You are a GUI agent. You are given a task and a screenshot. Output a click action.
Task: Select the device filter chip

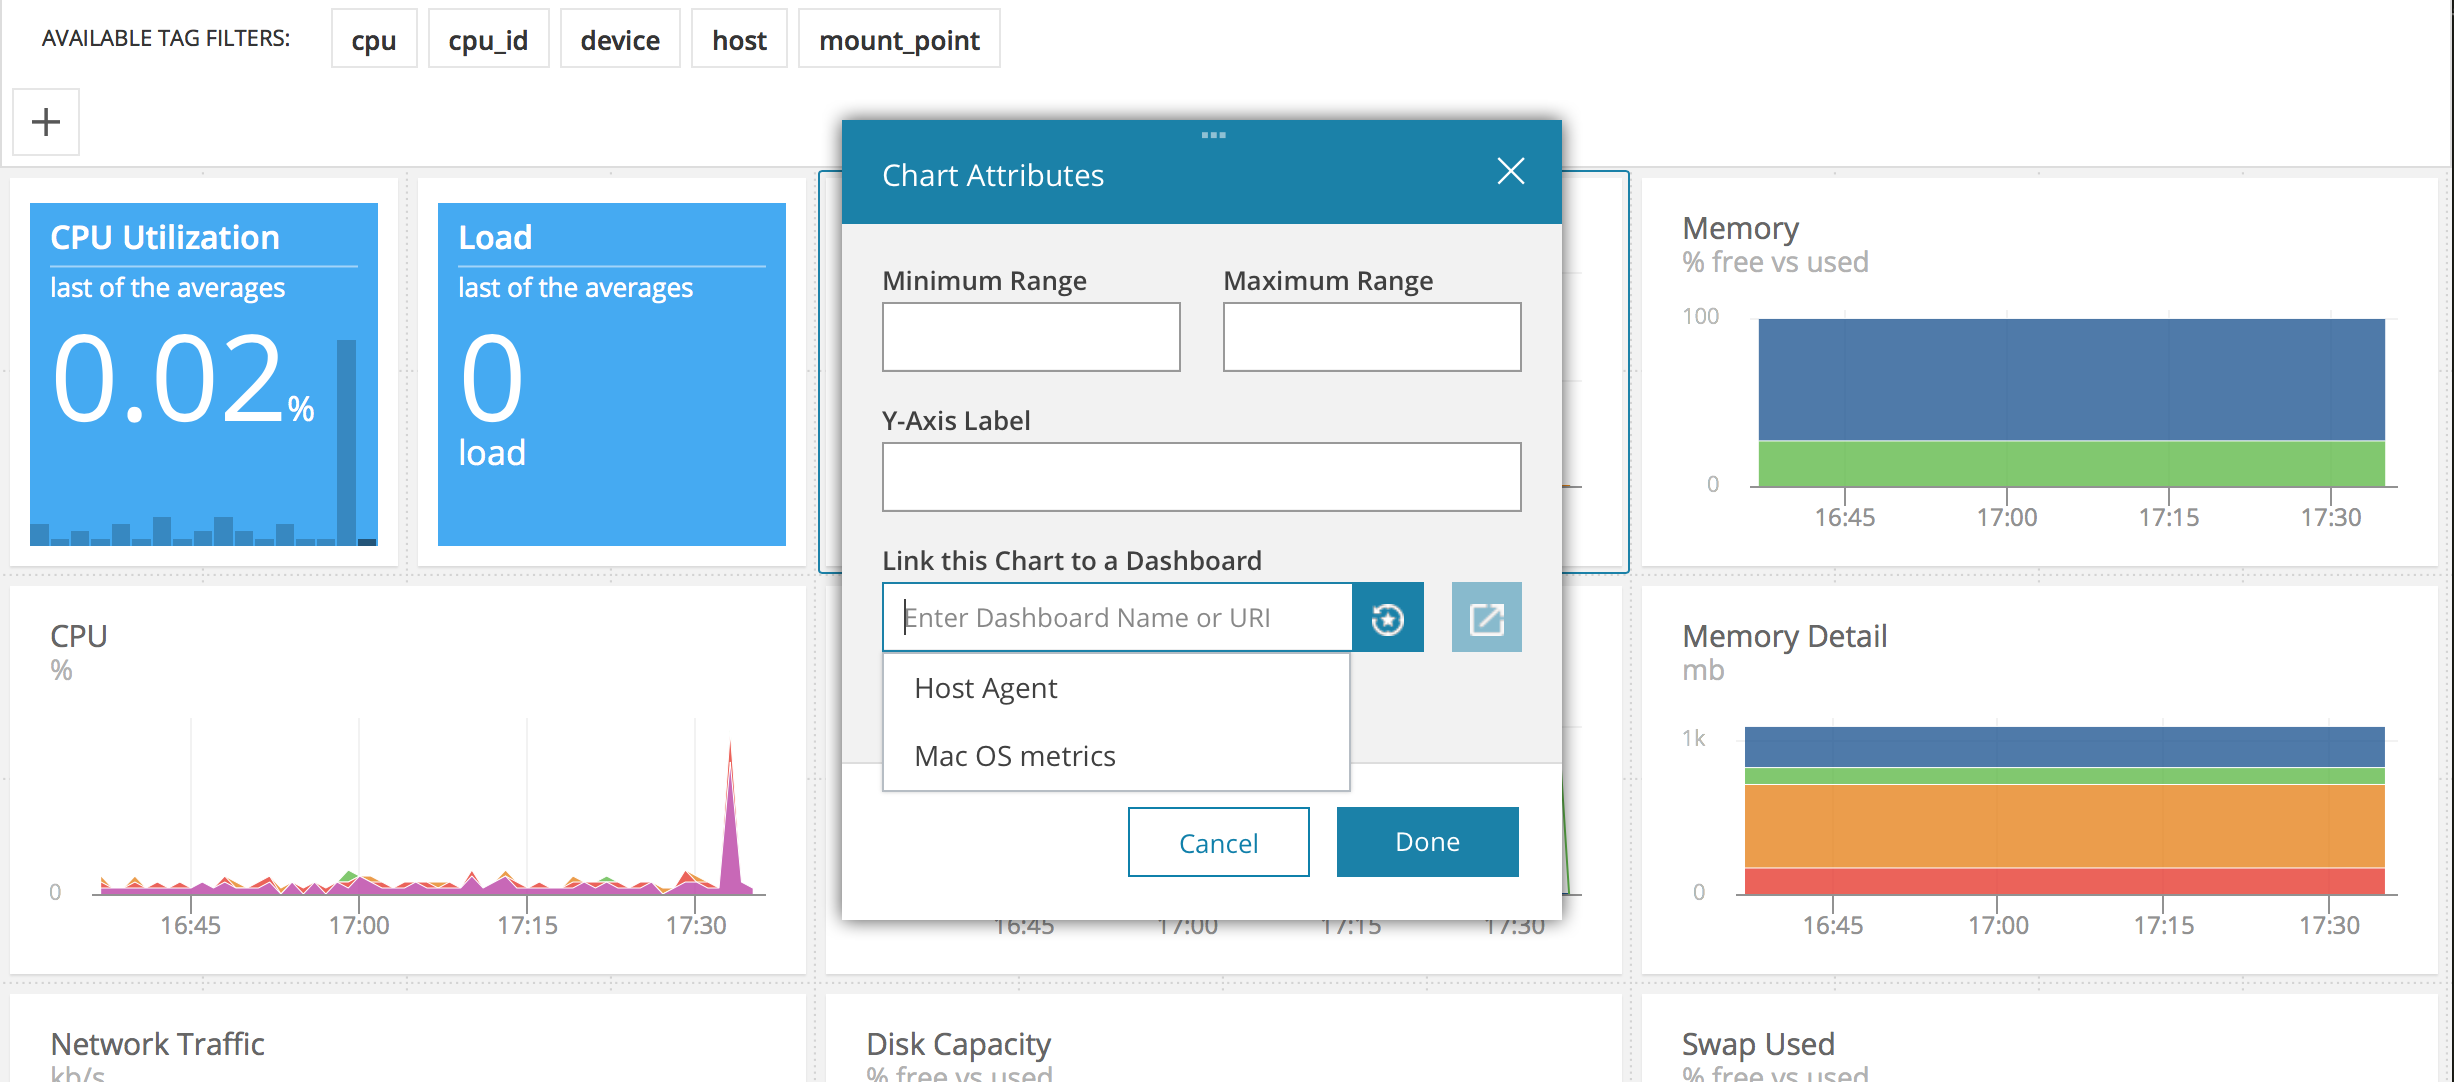pos(620,39)
